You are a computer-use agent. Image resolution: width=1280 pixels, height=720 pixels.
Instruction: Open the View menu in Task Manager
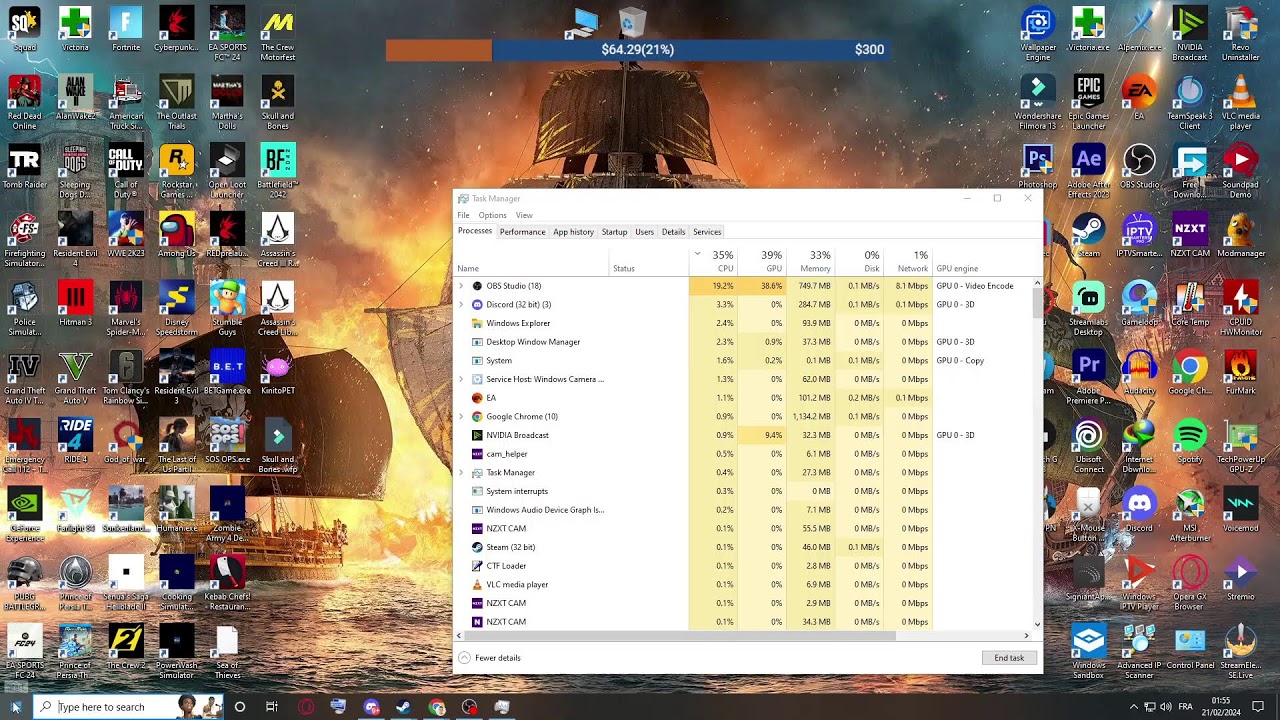(x=524, y=215)
